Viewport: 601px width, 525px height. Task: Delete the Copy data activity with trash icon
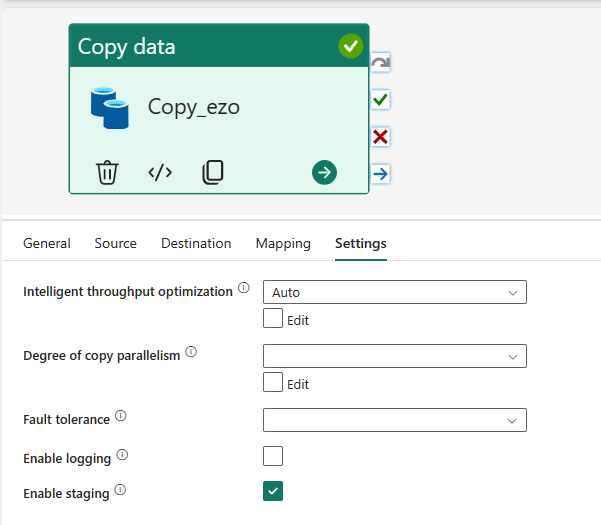pyautogui.click(x=107, y=172)
